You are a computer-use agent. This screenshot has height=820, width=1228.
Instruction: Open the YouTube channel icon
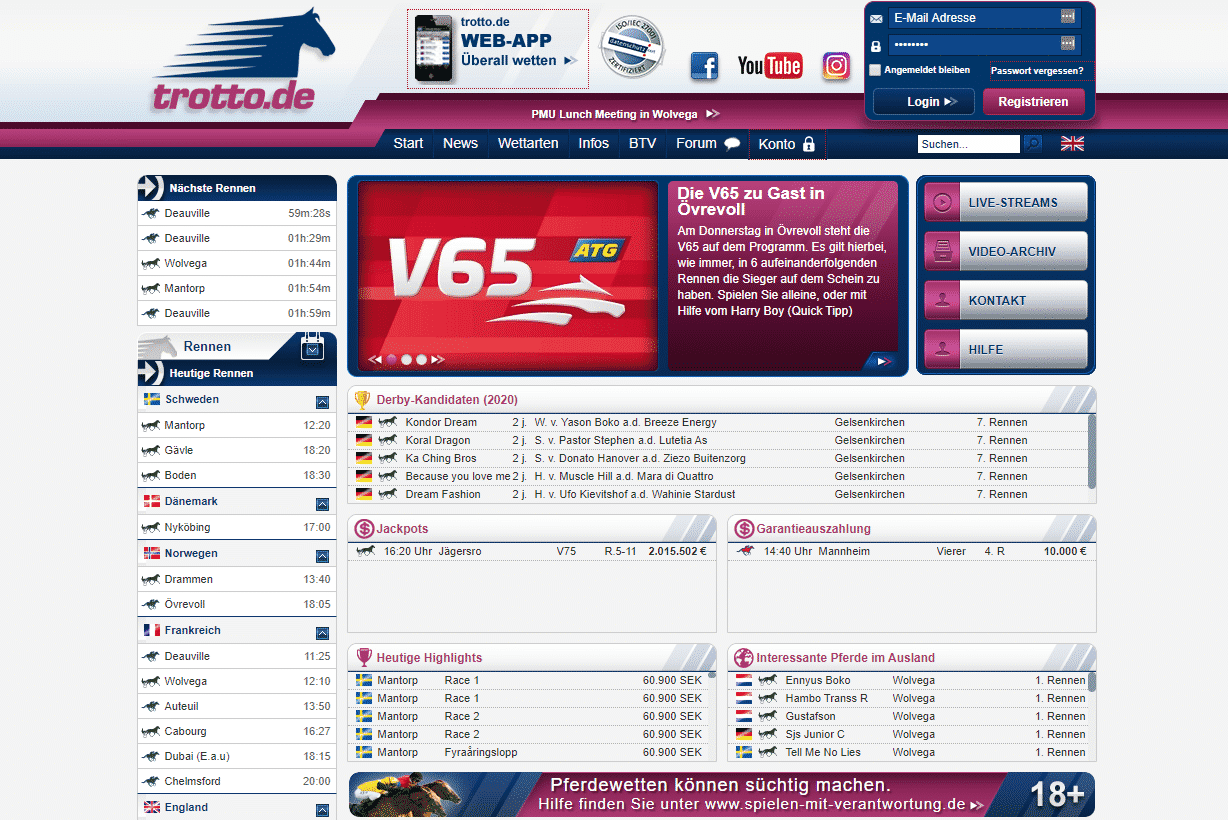pyautogui.click(x=770, y=66)
